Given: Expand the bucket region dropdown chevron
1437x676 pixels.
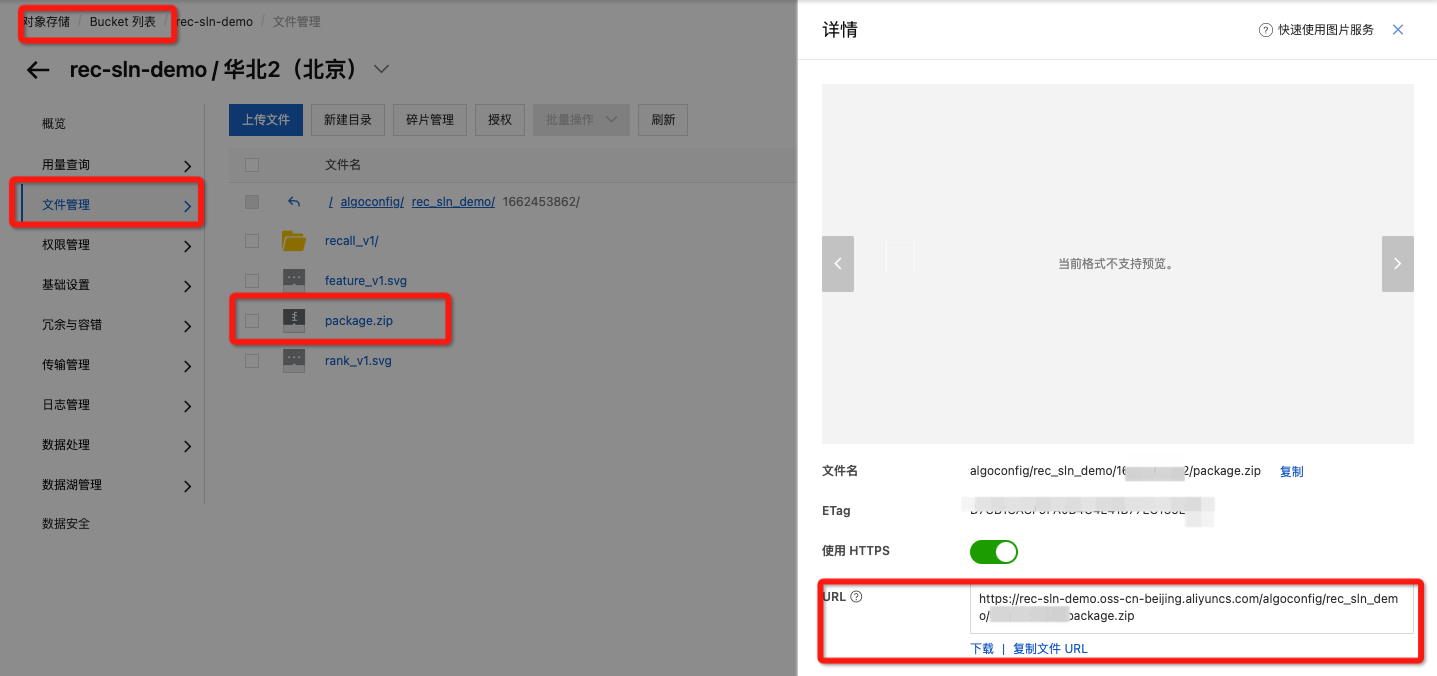Looking at the screenshot, I should click(380, 70).
